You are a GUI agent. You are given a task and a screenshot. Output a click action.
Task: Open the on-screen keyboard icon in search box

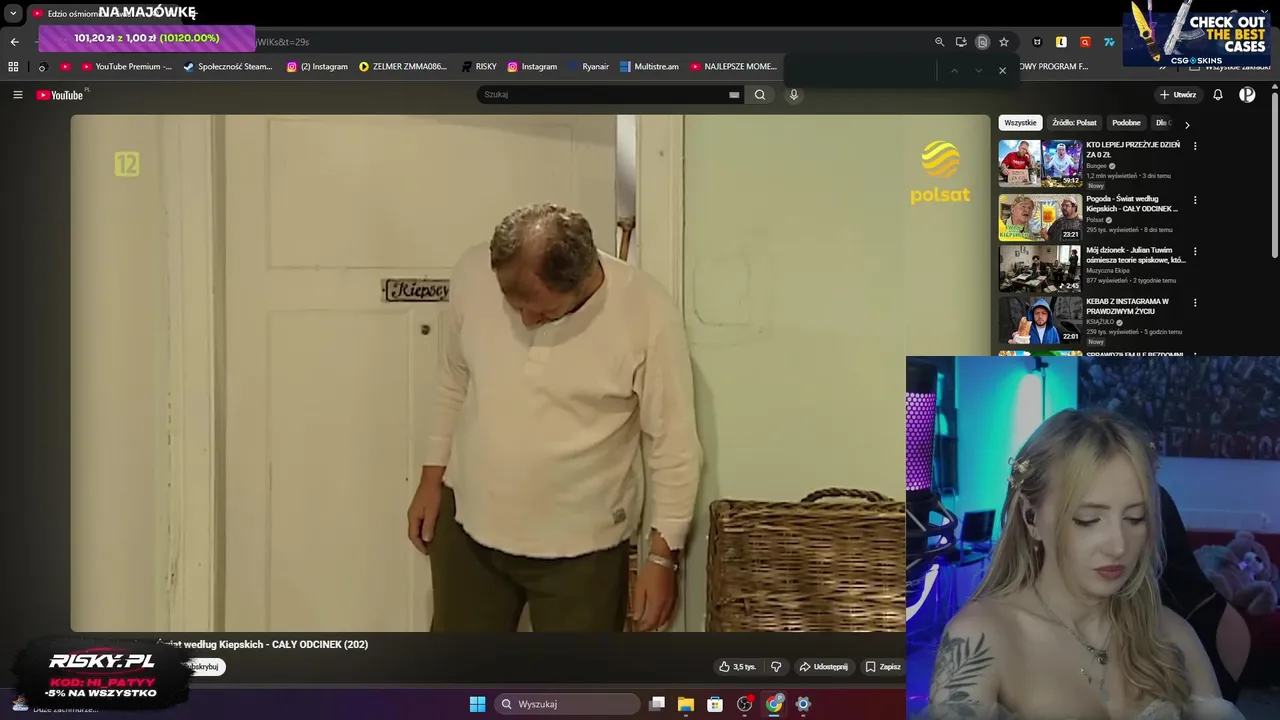[734, 95]
